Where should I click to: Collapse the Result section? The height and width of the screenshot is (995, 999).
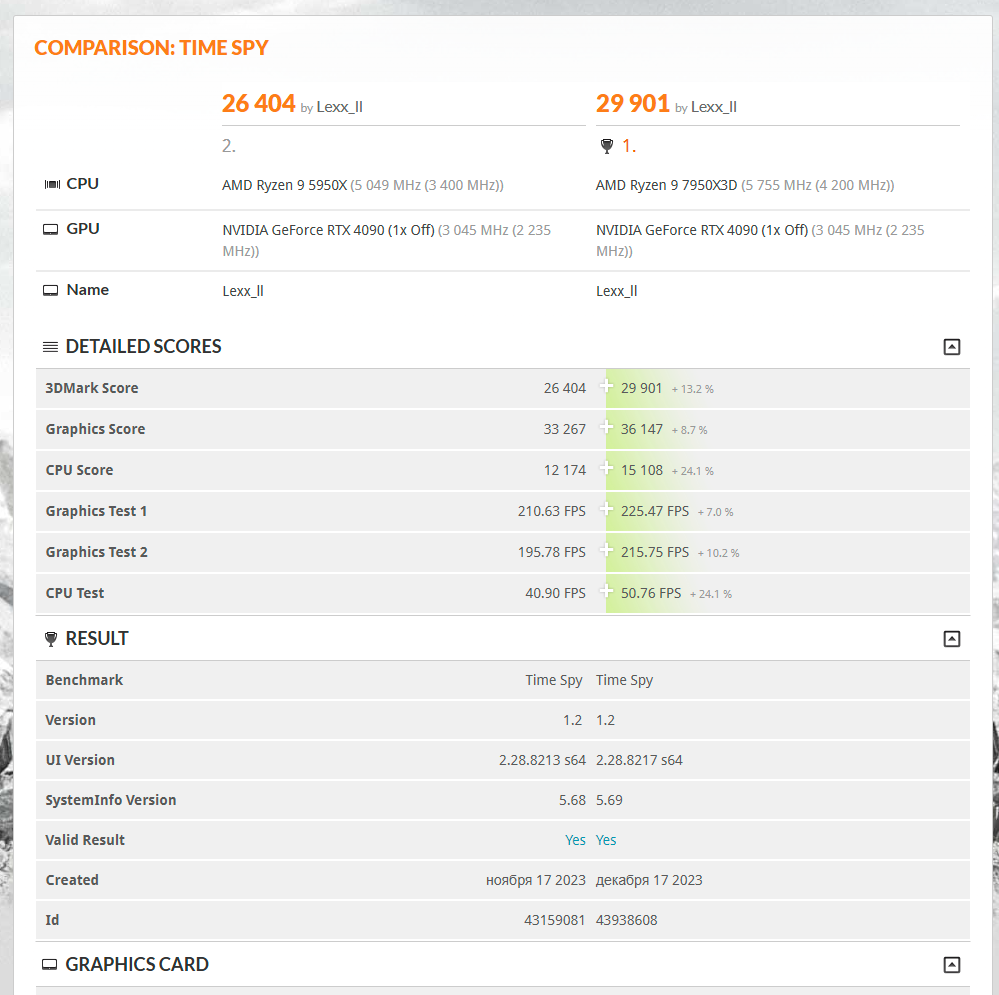point(951,639)
